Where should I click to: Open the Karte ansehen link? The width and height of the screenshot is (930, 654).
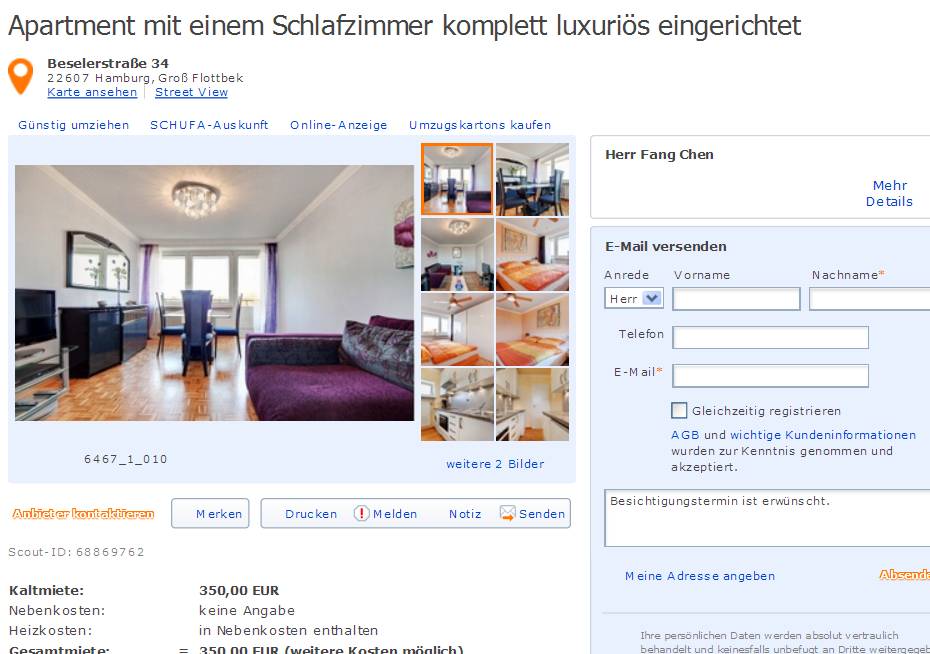tap(92, 92)
